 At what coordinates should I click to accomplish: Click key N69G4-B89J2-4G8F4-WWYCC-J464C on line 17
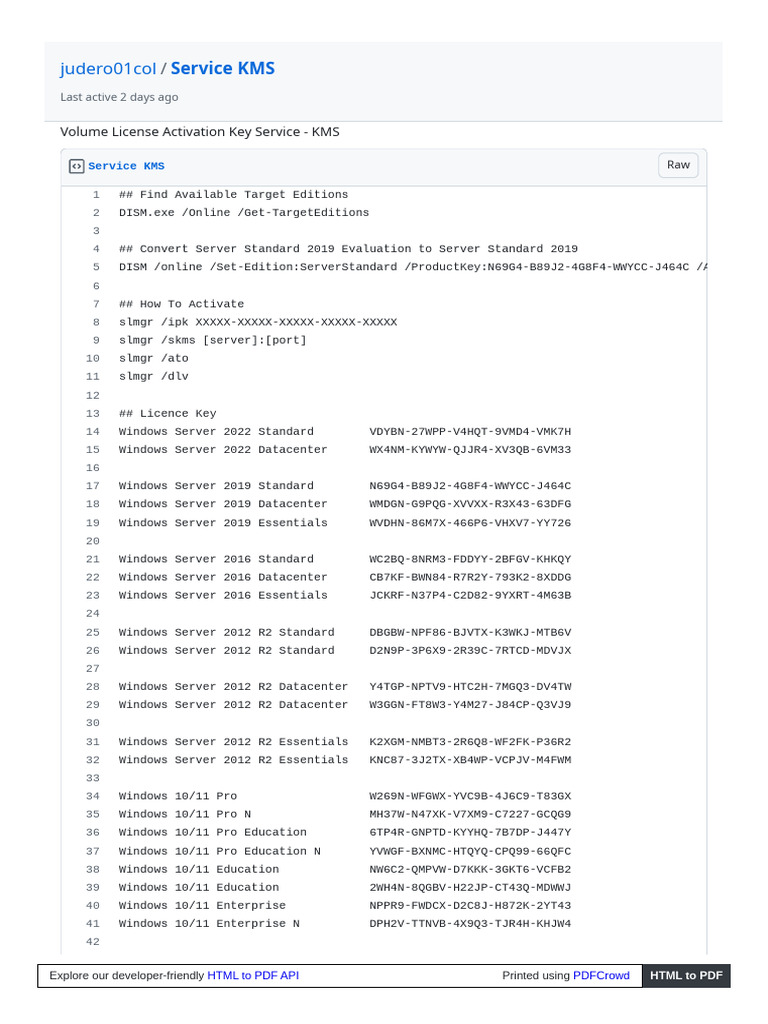click(x=470, y=486)
